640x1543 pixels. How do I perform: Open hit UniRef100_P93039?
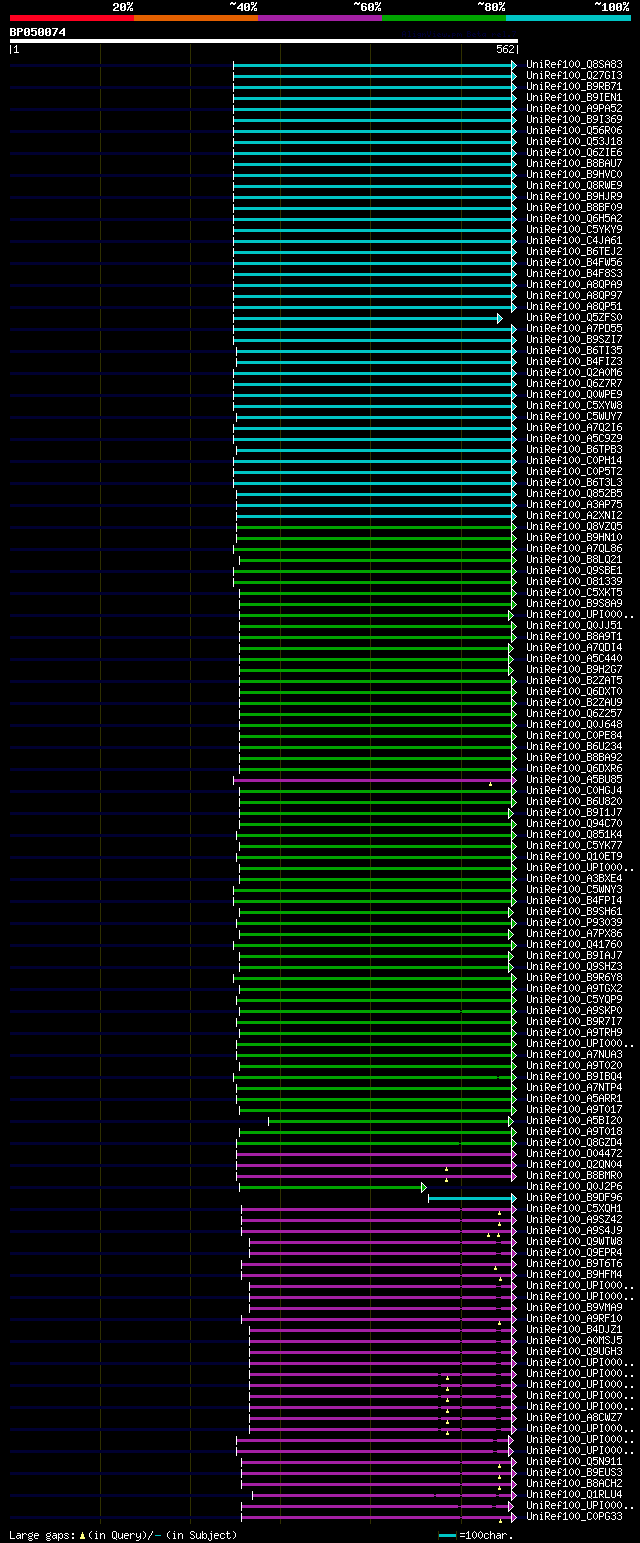coord(574,922)
